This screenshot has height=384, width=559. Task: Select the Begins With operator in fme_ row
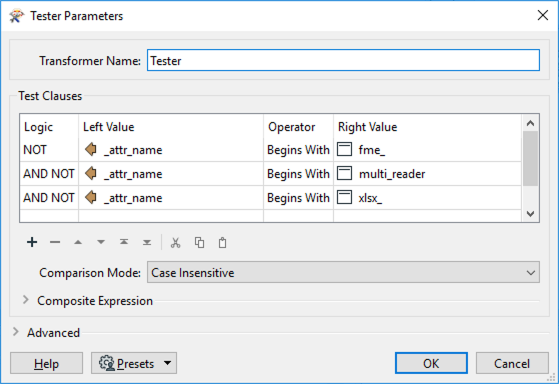click(298, 150)
